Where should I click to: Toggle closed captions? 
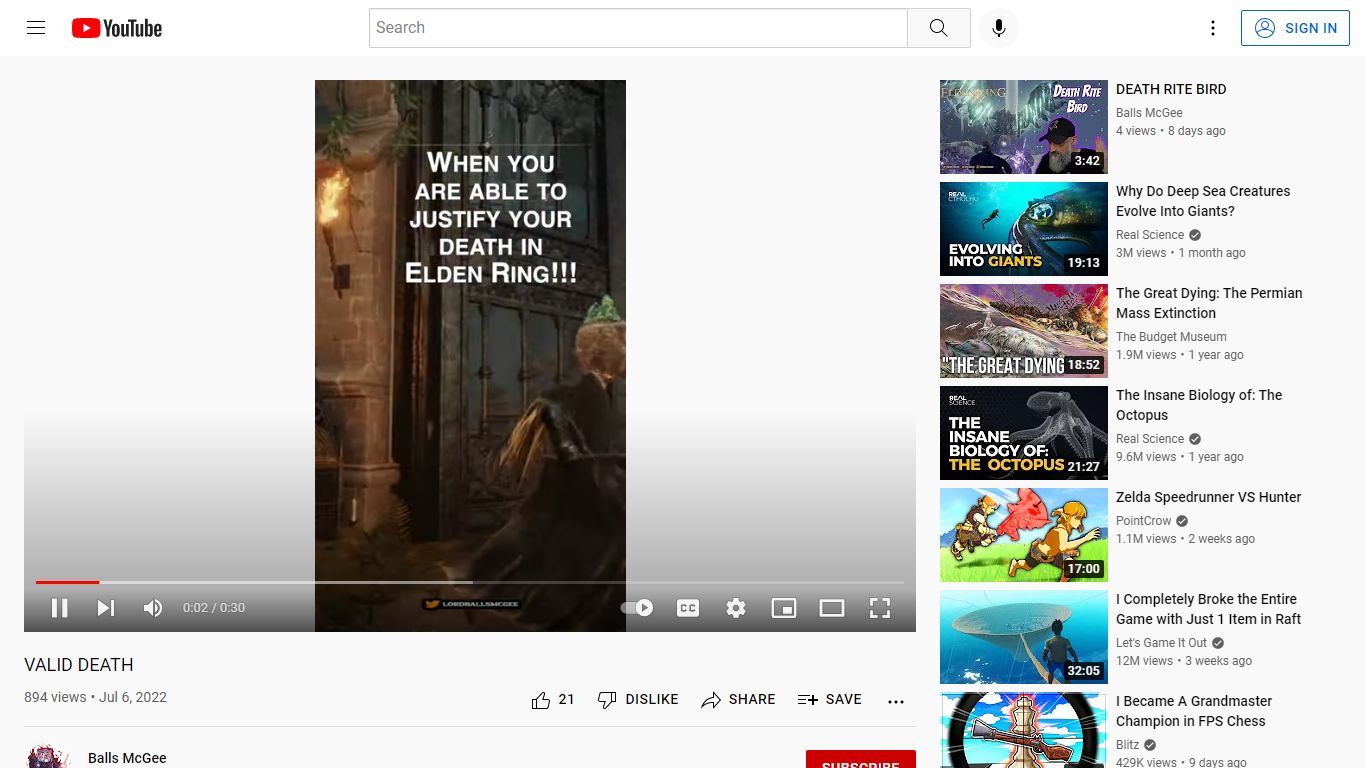(688, 608)
